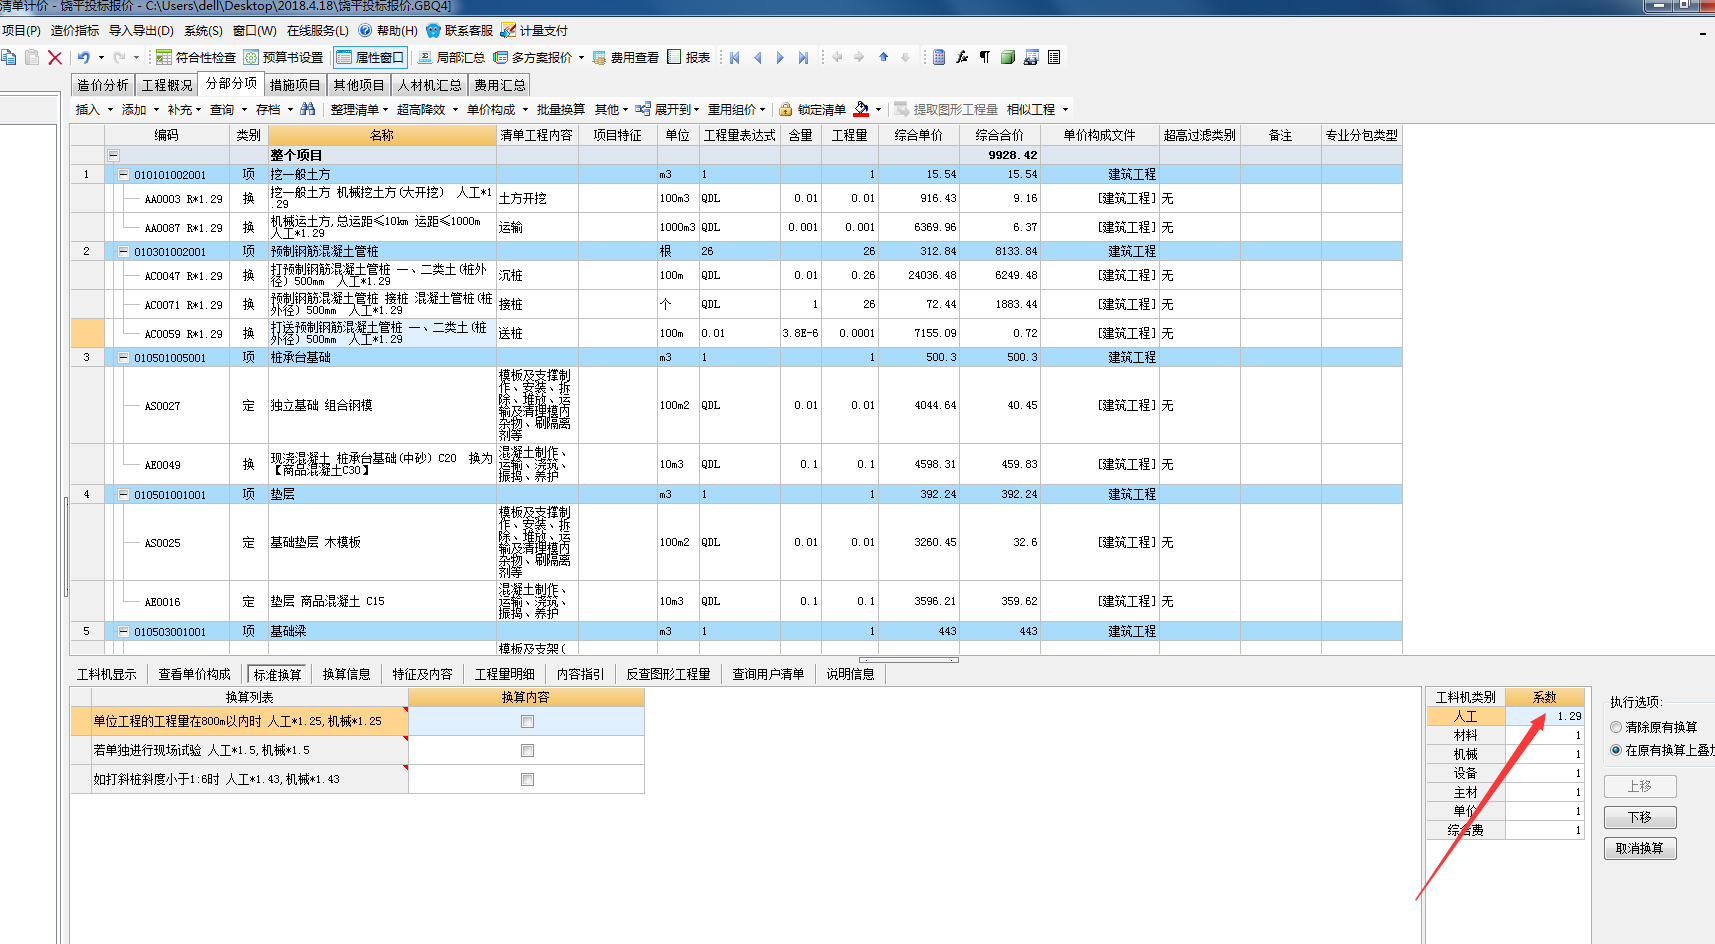This screenshot has height=944, width=1715.
Task: Open the 项目(P) menu
Action: (21, 31)
